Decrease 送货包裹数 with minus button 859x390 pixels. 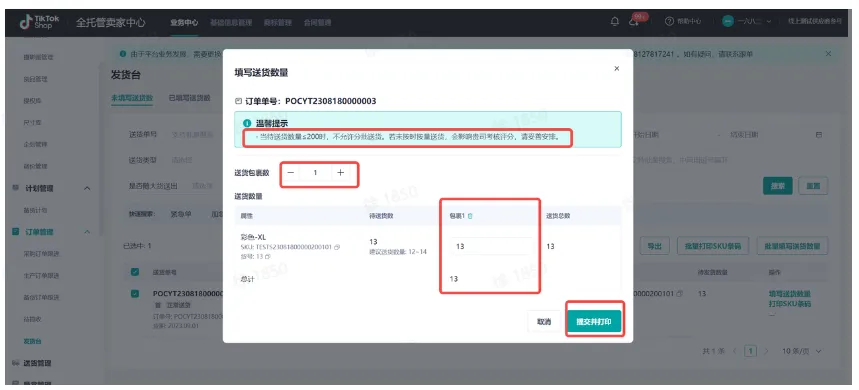(290, 173)
